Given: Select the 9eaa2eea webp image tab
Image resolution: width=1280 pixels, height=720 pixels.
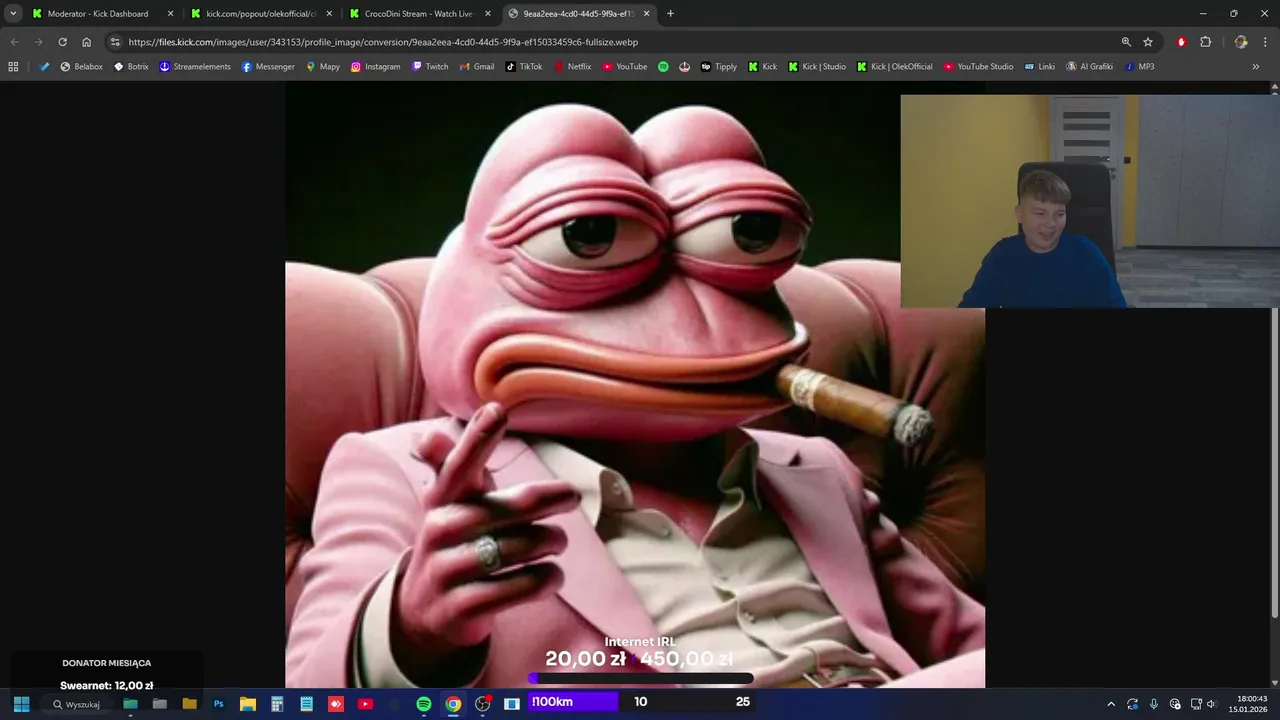Looking at the screenshot, I should click(579, 14).
